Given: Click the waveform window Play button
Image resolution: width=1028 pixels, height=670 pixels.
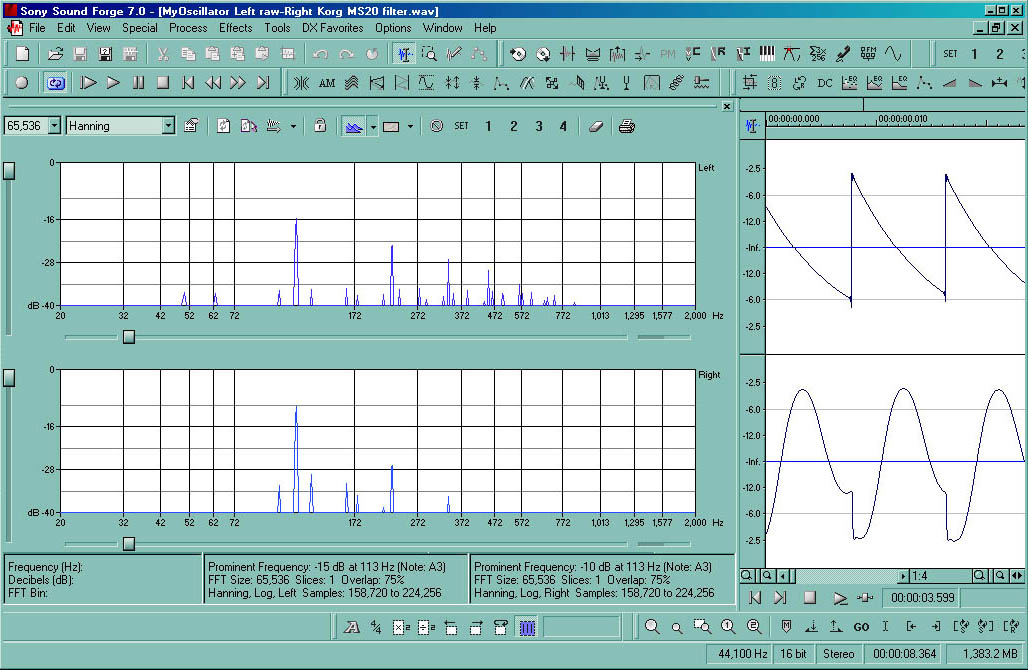Looking at the screenshot, I should pyautogui.click(x=840, y=598).
